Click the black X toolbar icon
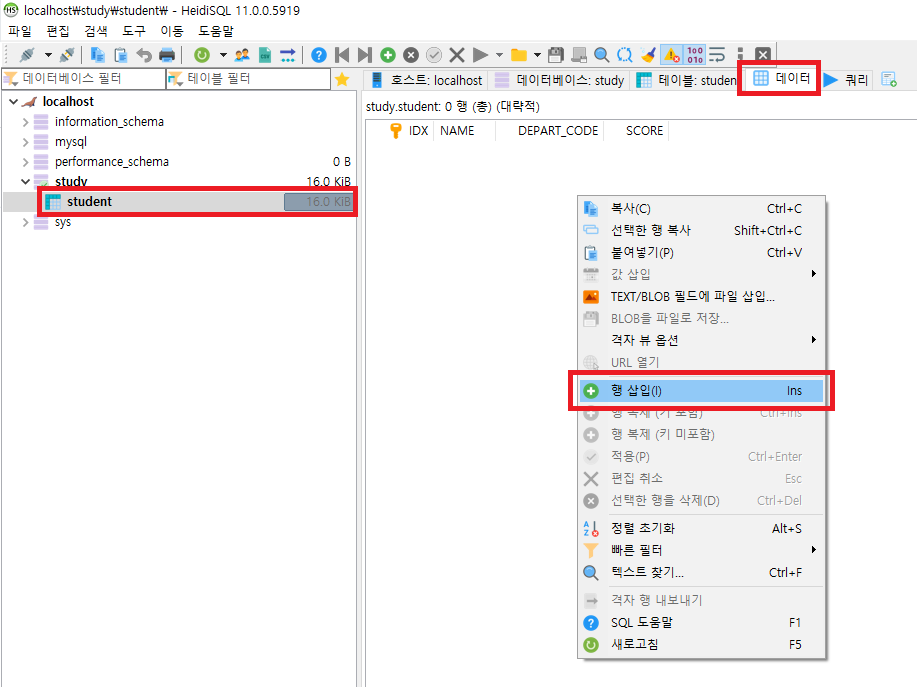917x687 pixels. [x=763, y=55]
